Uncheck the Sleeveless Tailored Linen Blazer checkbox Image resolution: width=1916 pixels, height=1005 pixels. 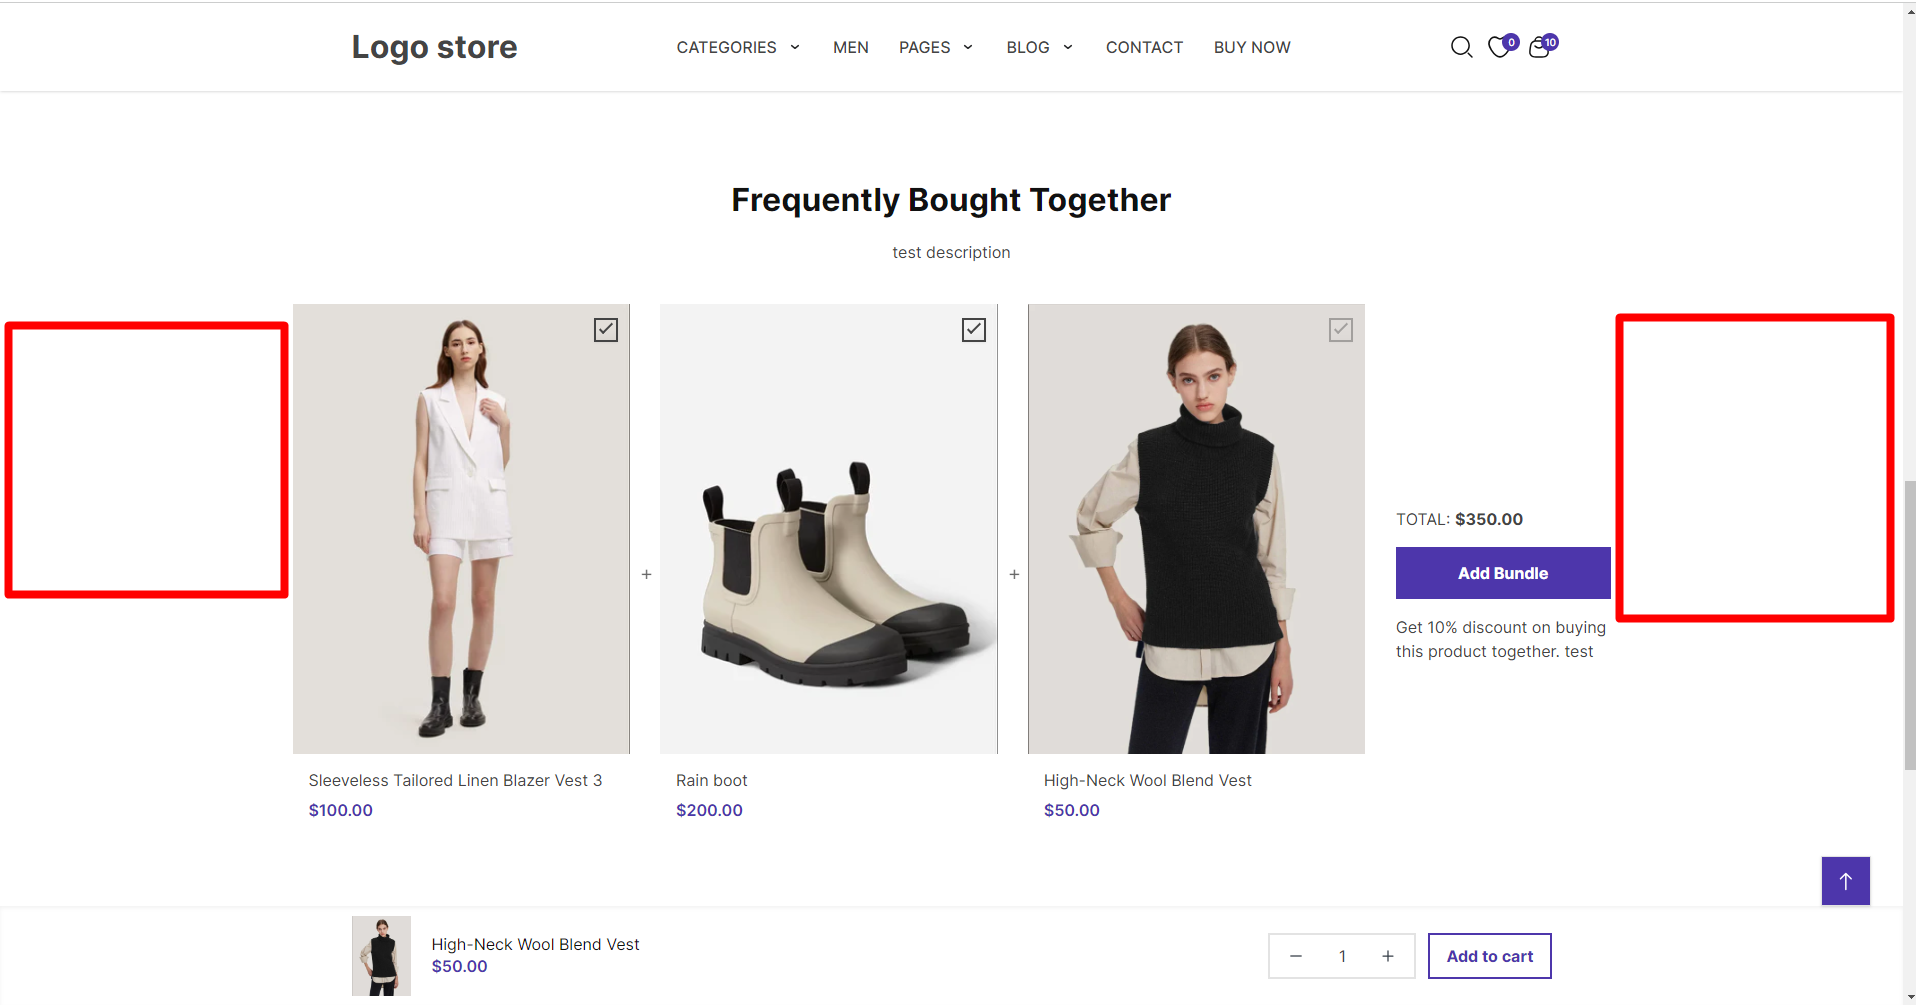click(606, 330)
